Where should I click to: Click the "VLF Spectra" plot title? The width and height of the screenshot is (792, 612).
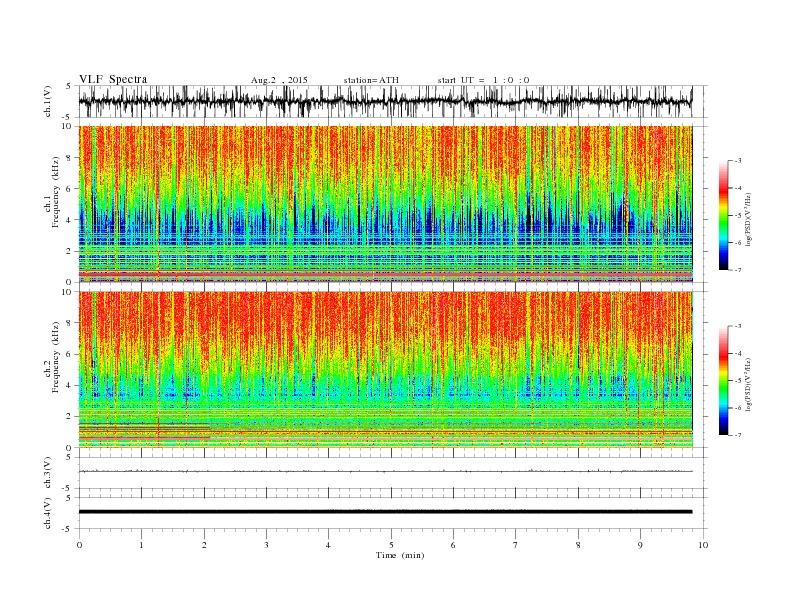[113, 79]
